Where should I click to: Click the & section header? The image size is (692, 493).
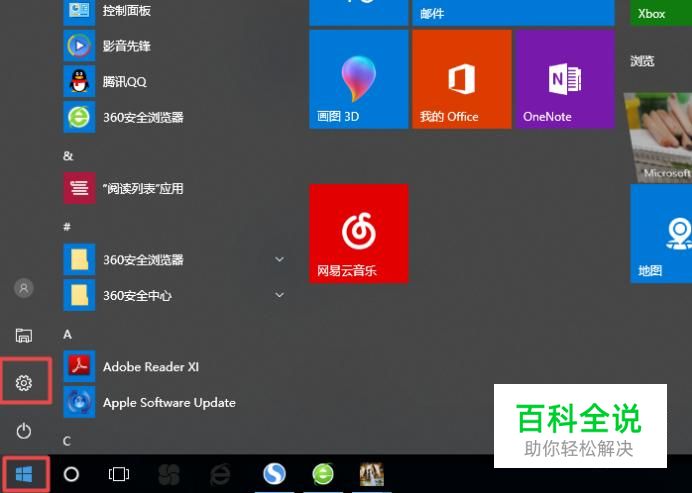click(68, 156)
